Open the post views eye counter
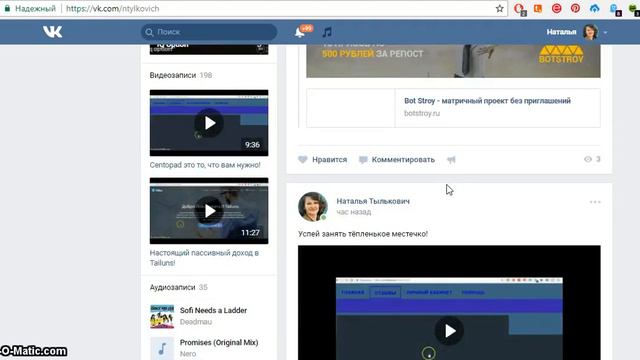Viewport: 640px width, 360px height. click(592, 159)
